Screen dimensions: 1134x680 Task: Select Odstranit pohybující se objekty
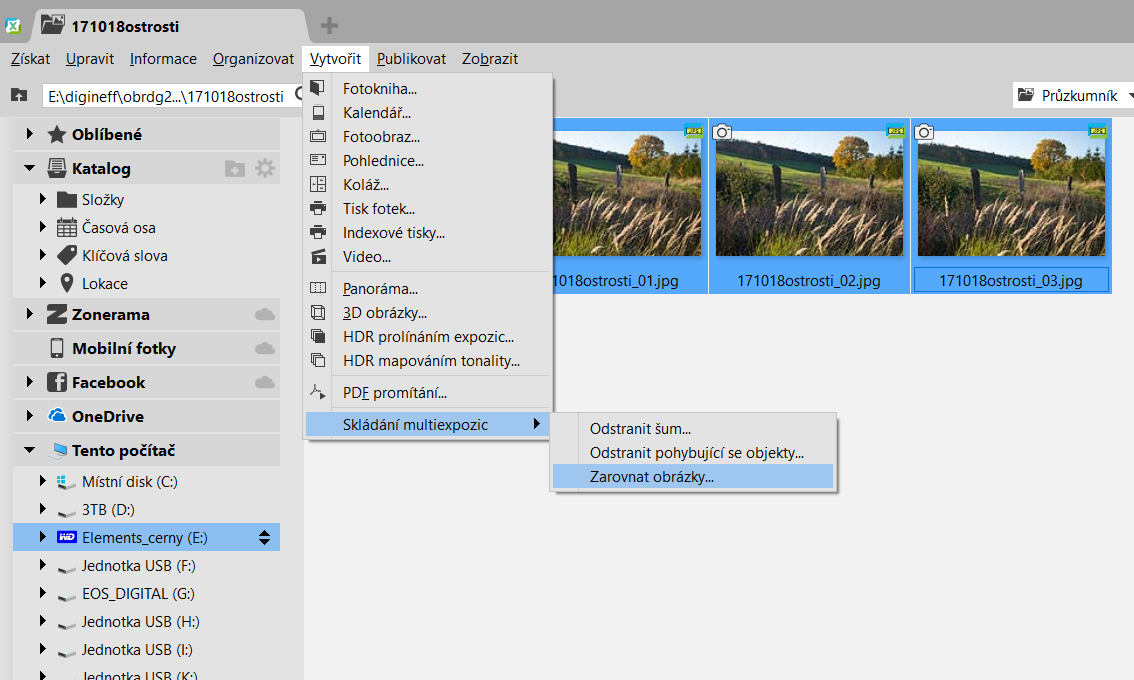coord(693,453)
